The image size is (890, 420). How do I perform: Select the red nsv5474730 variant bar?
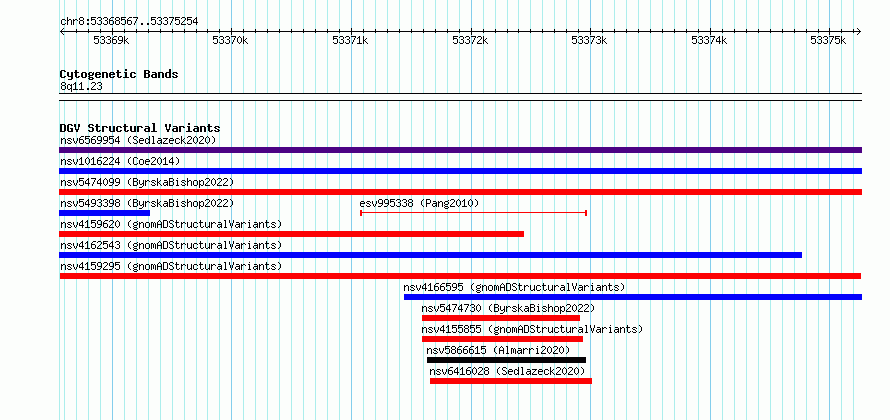click(501, 318)
